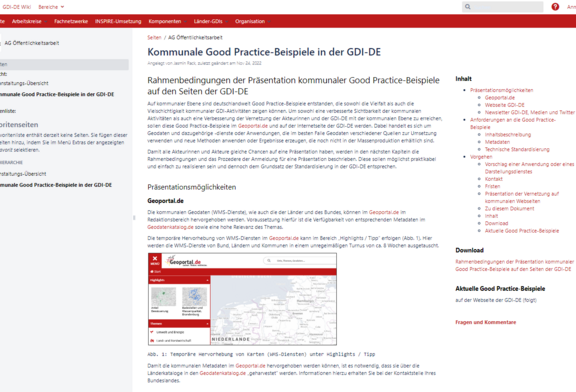Screen dimensions: 576x392
Task: Open Anforderungen an die Good Practice-Beispiele entry
Action: (513, 123)
